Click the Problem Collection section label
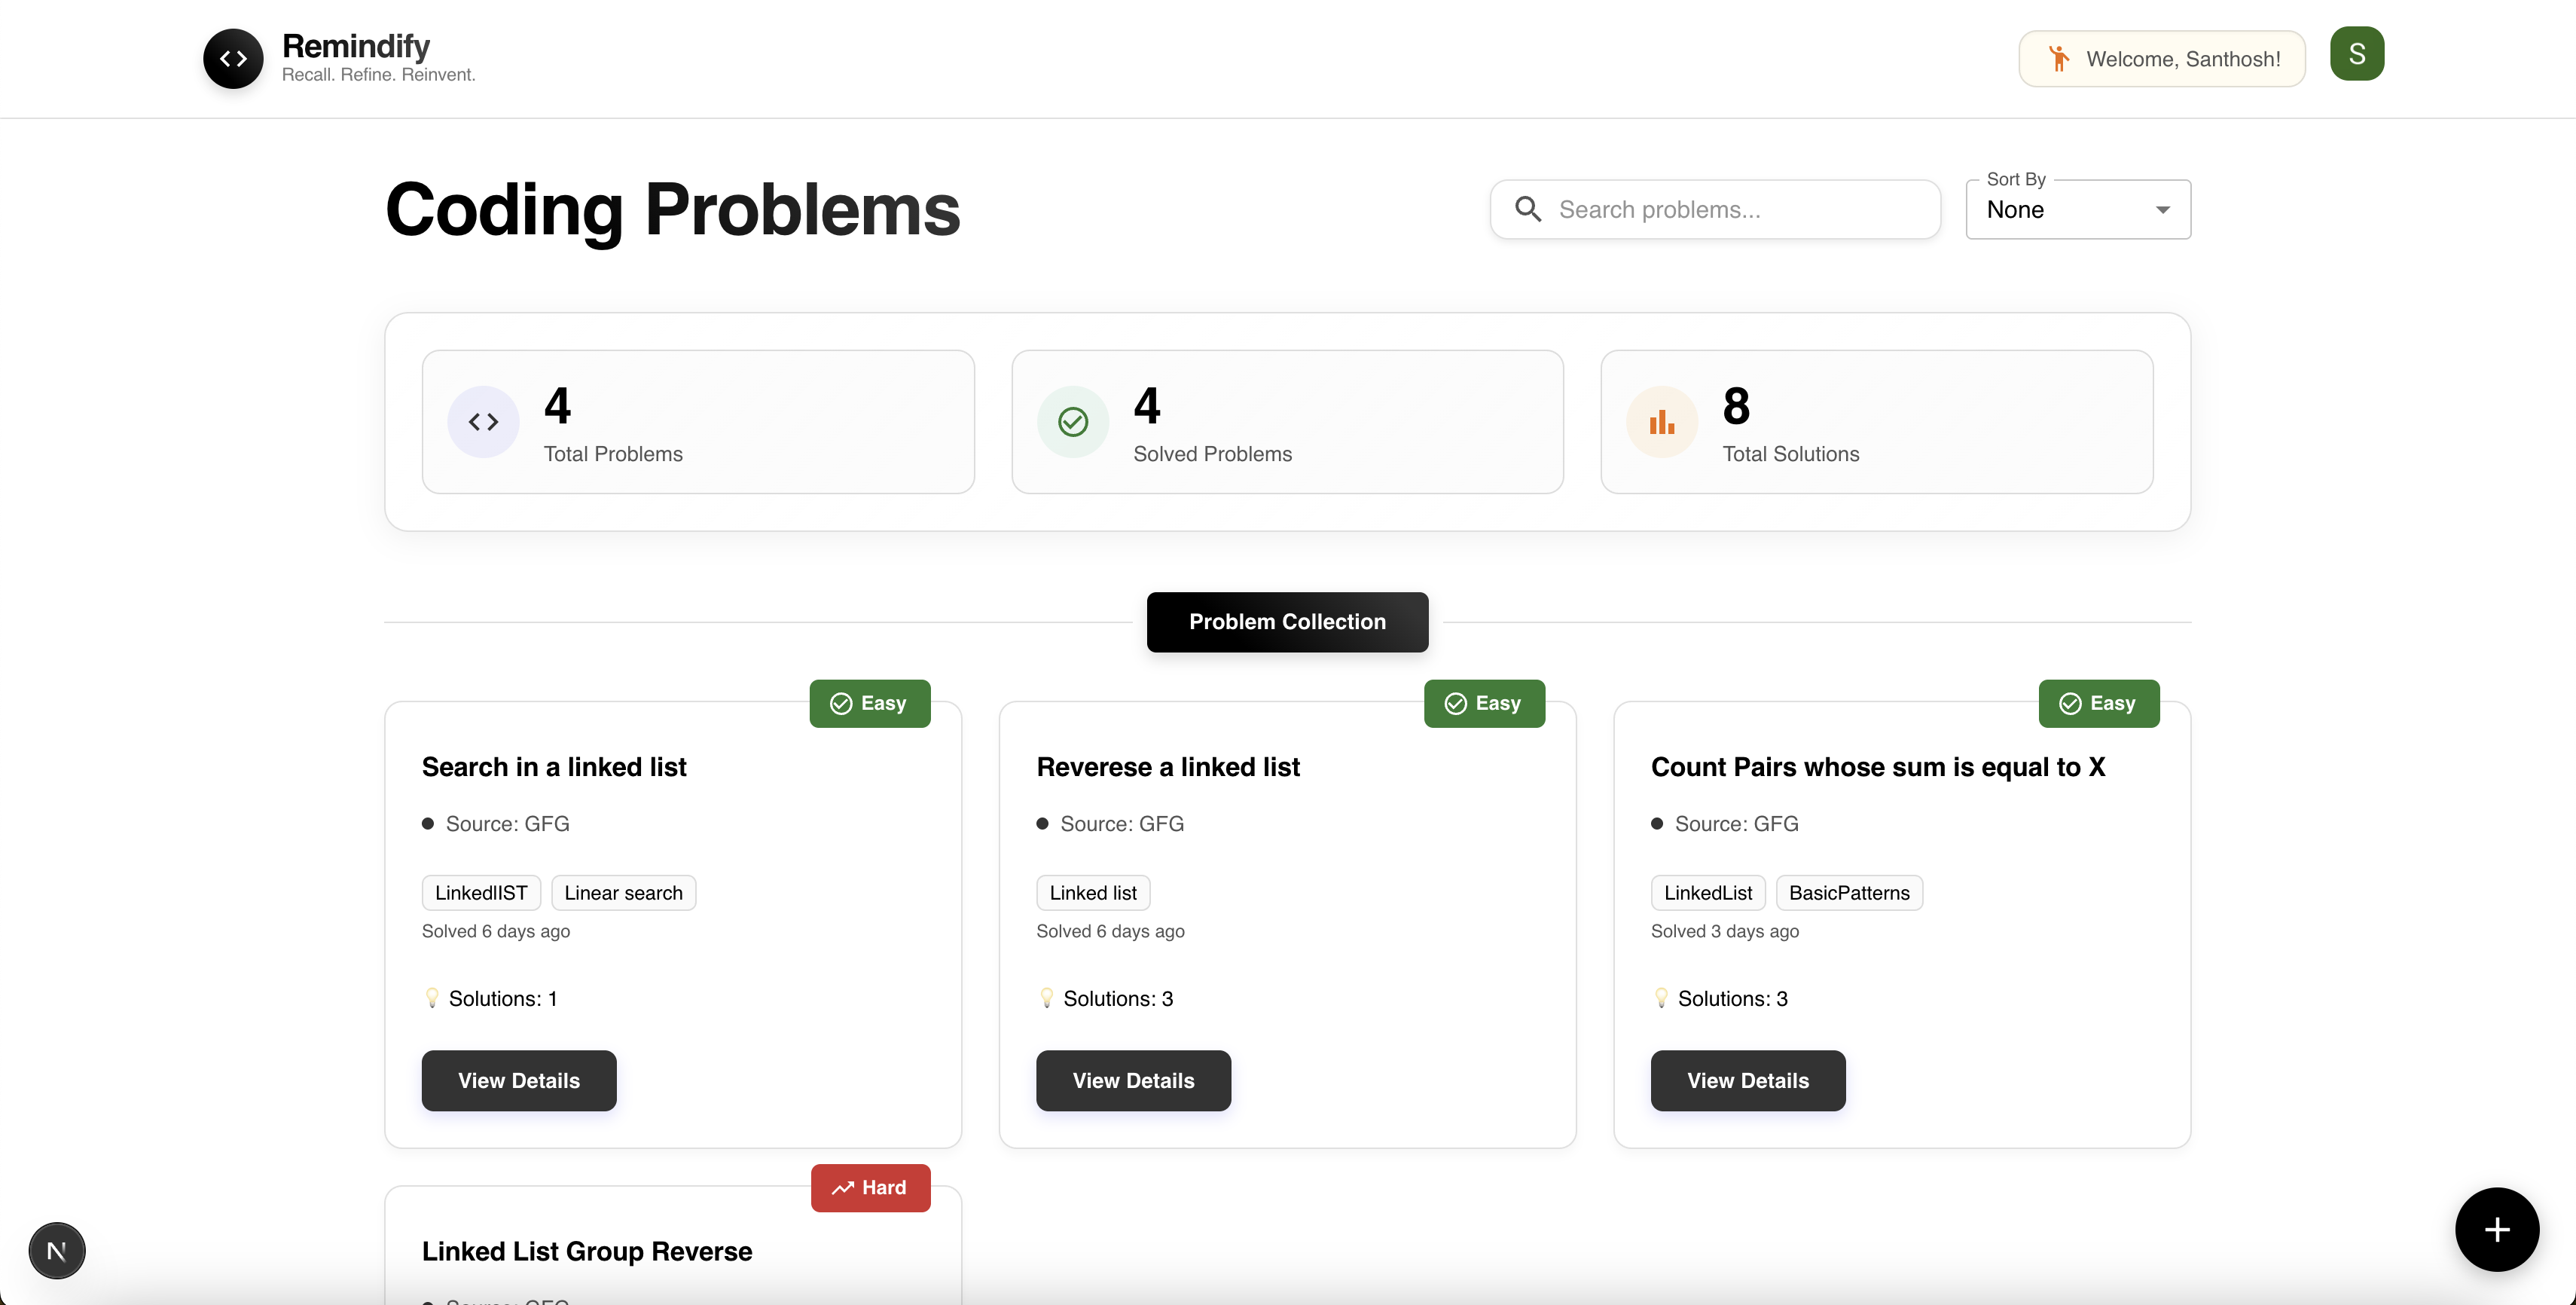 pos(1287,622)
